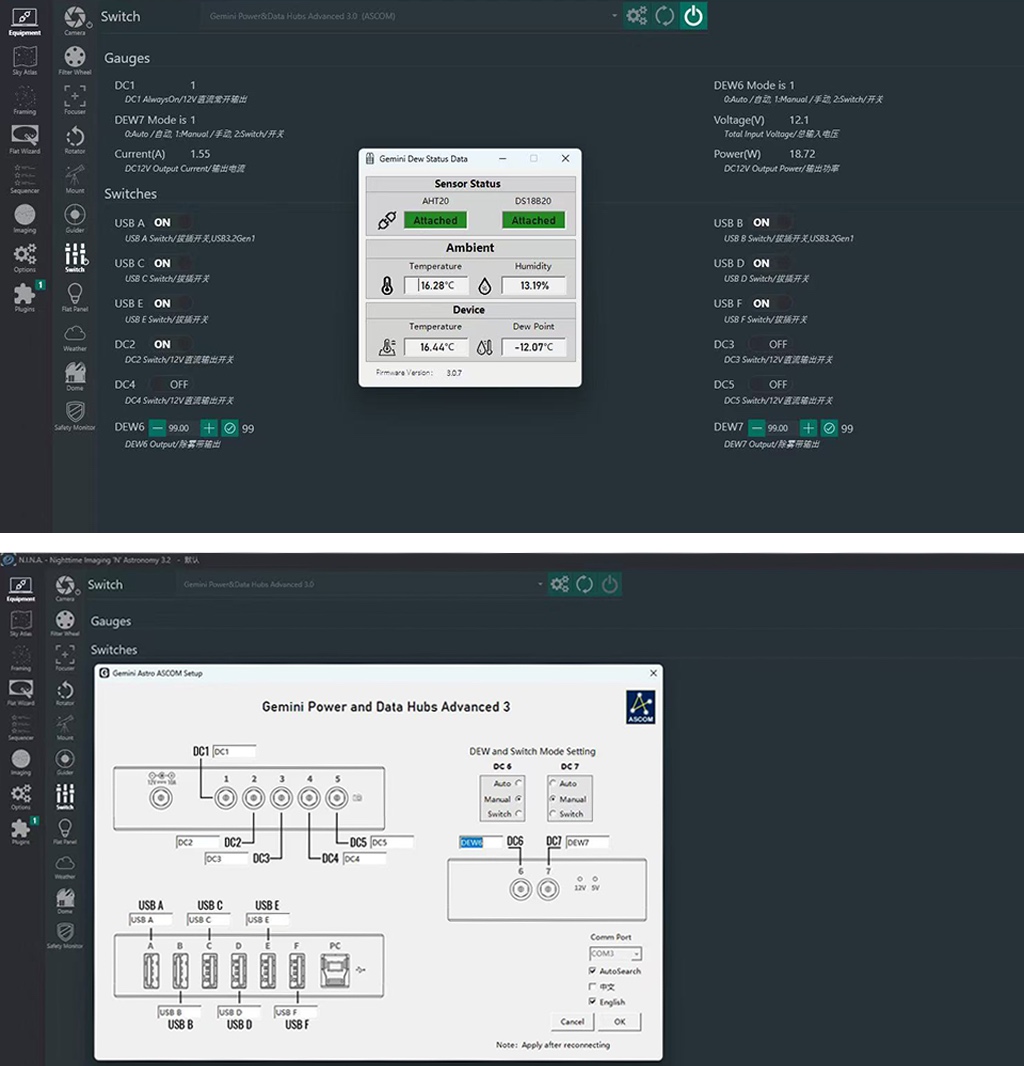Click the DEW7 name field in Setup

pos(587,842)
